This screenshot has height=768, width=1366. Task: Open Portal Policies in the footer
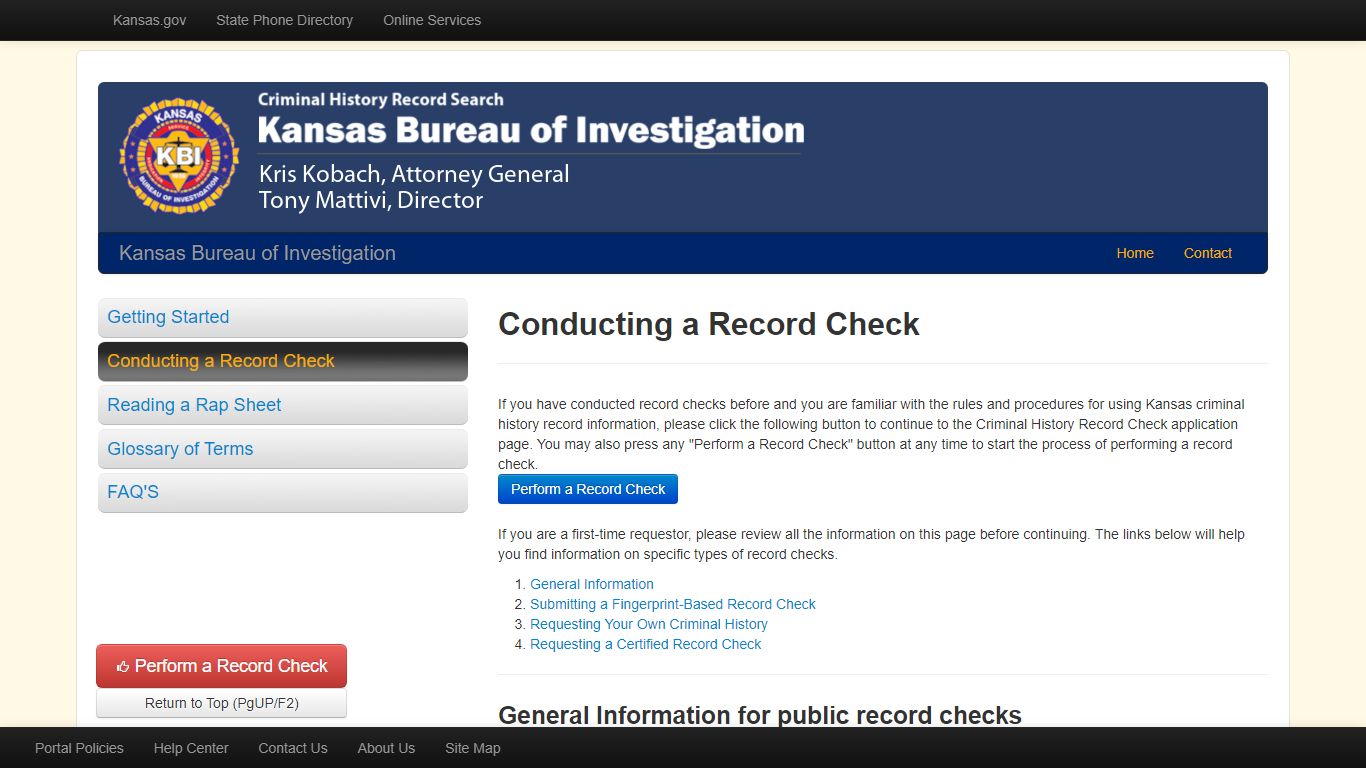[79, 748]
